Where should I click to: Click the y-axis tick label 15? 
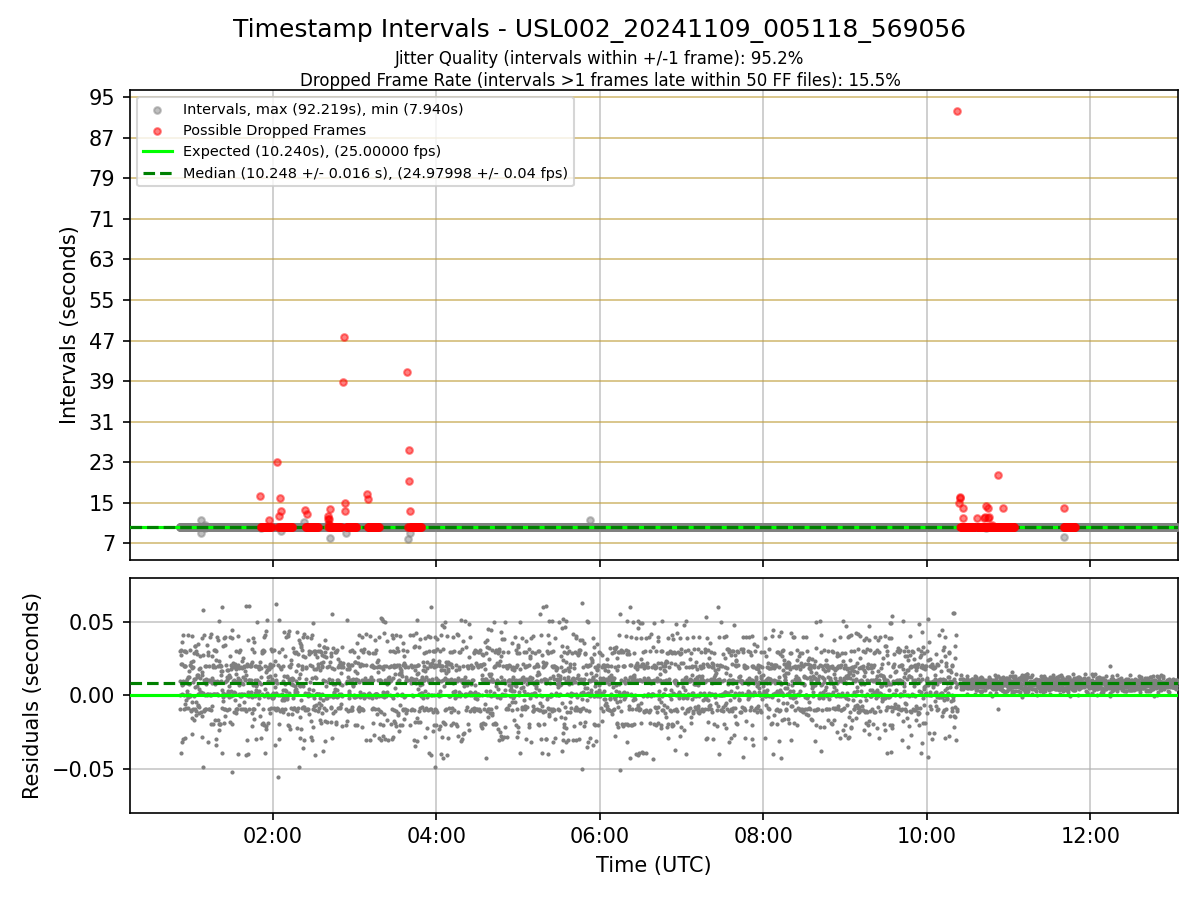tap(101, 503)
